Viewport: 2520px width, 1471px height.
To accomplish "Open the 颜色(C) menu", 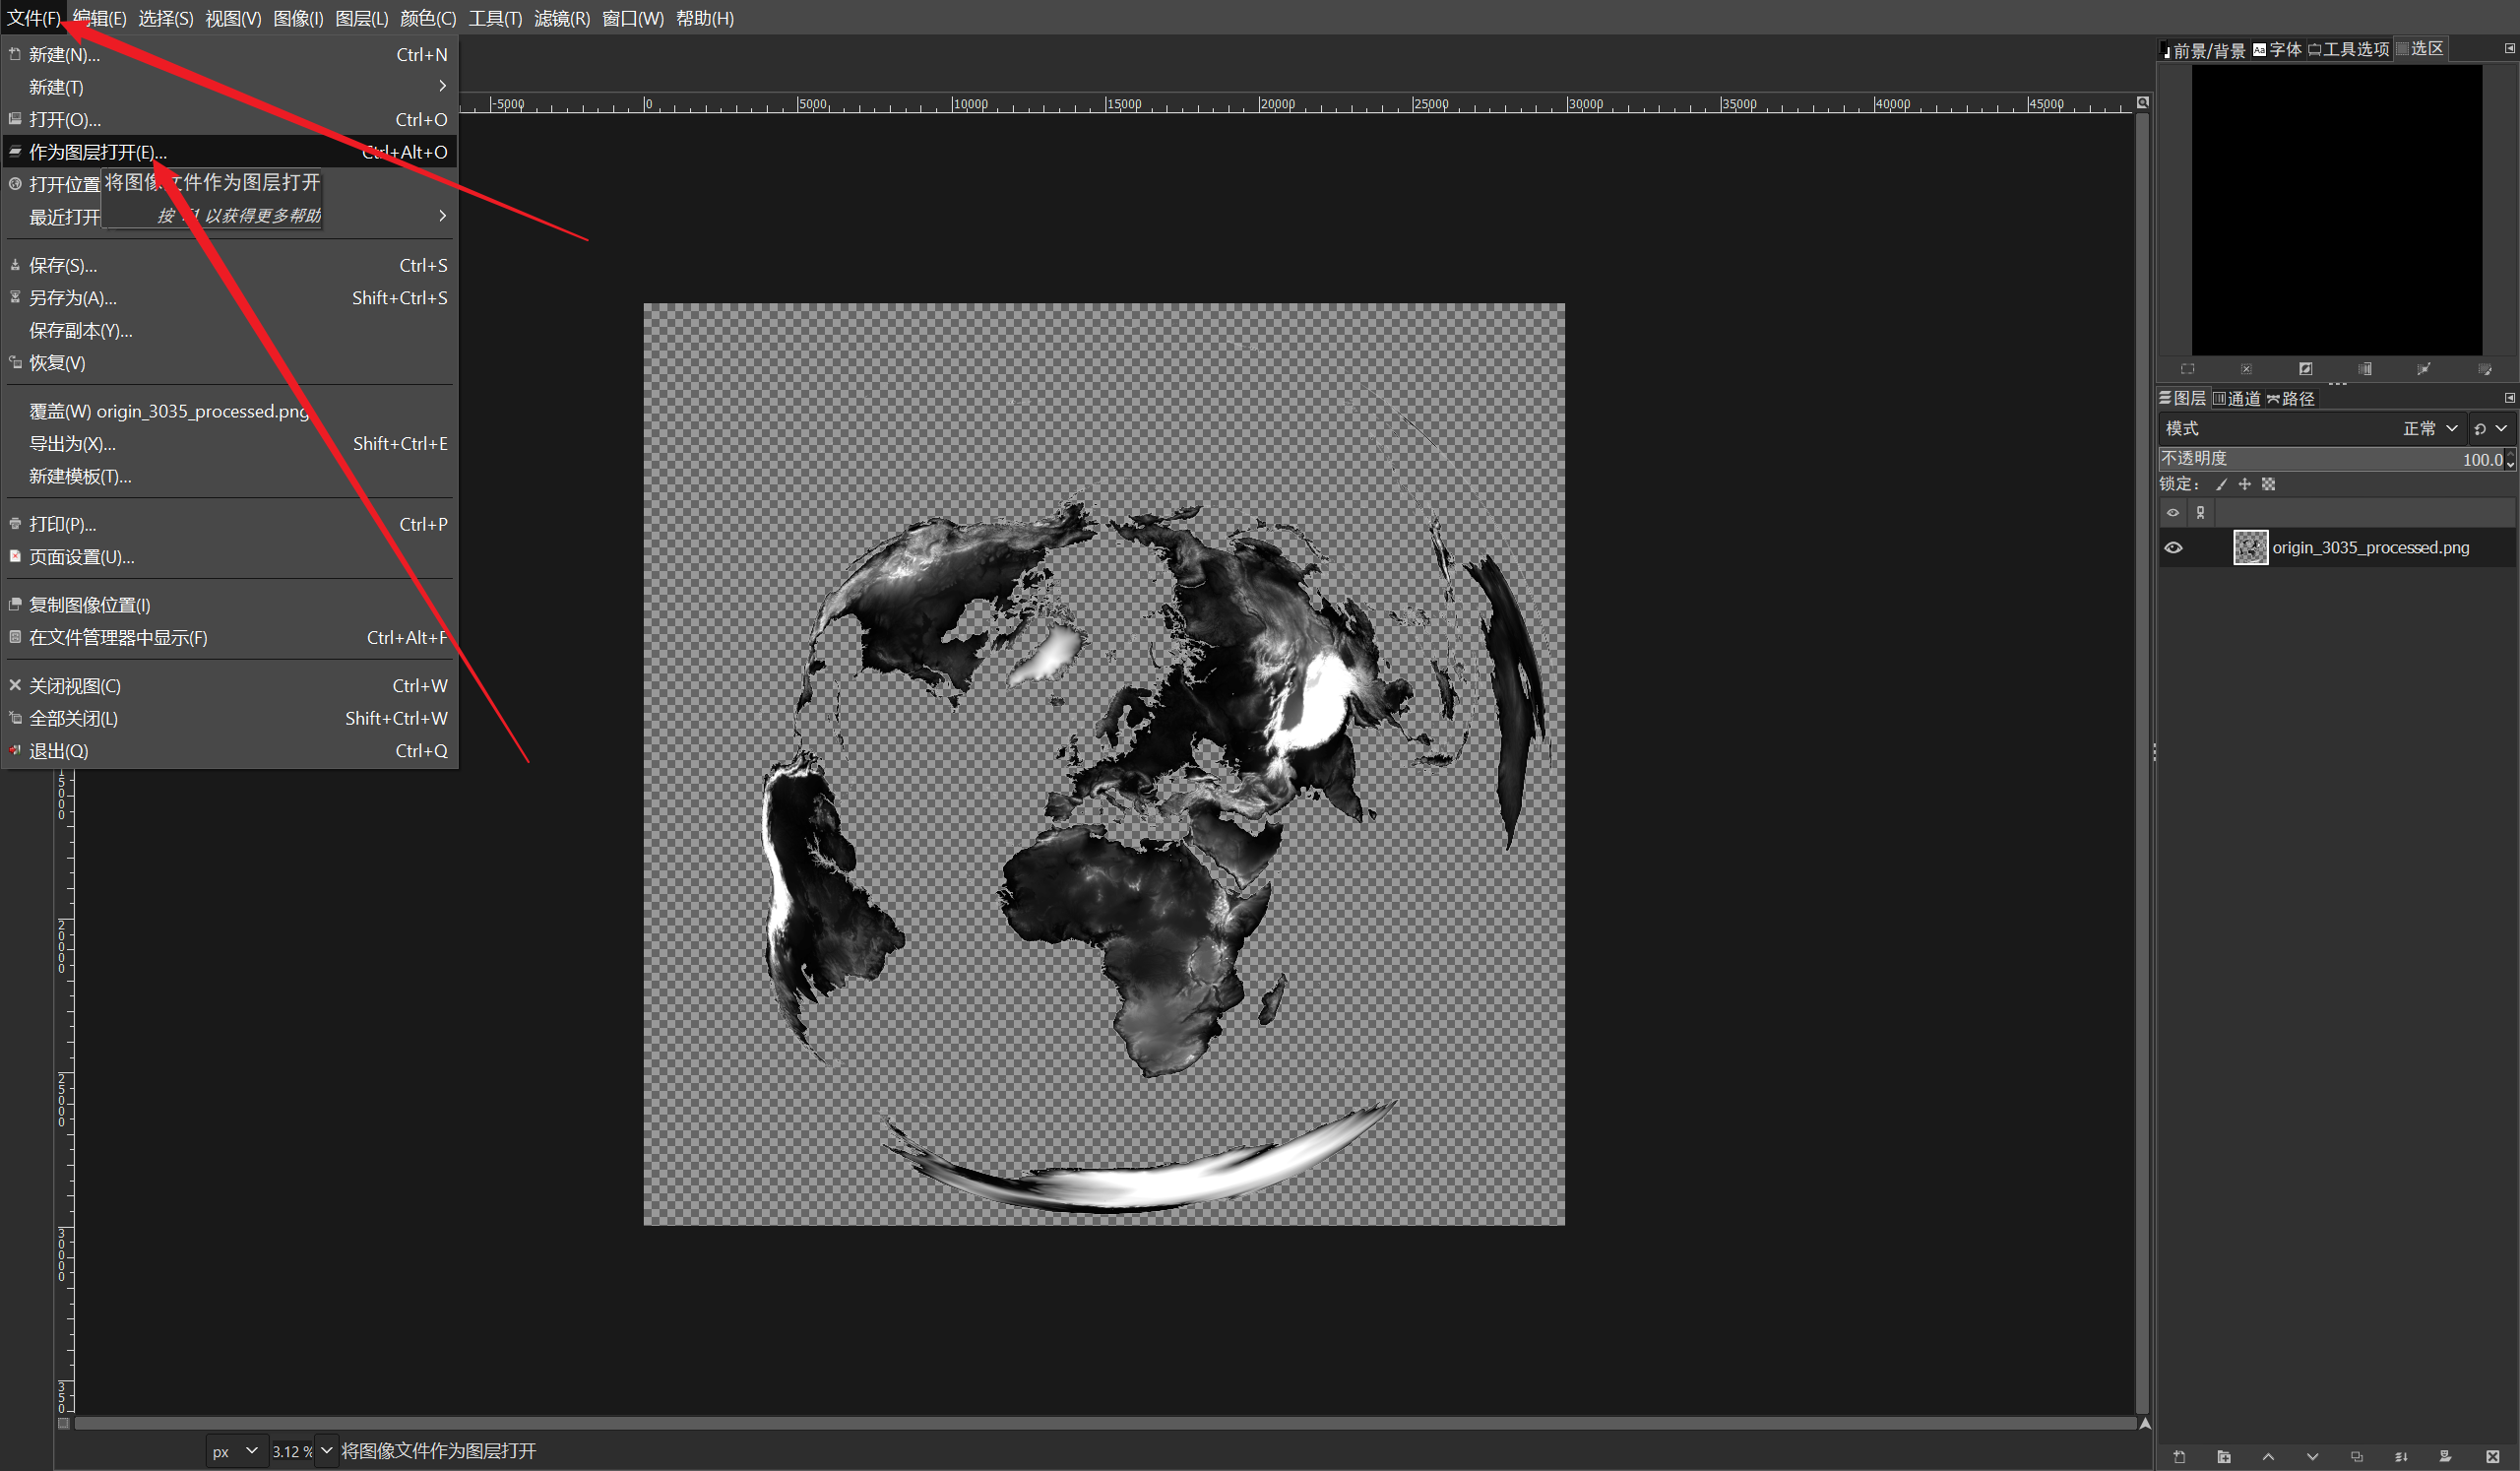I will point(428,18).
